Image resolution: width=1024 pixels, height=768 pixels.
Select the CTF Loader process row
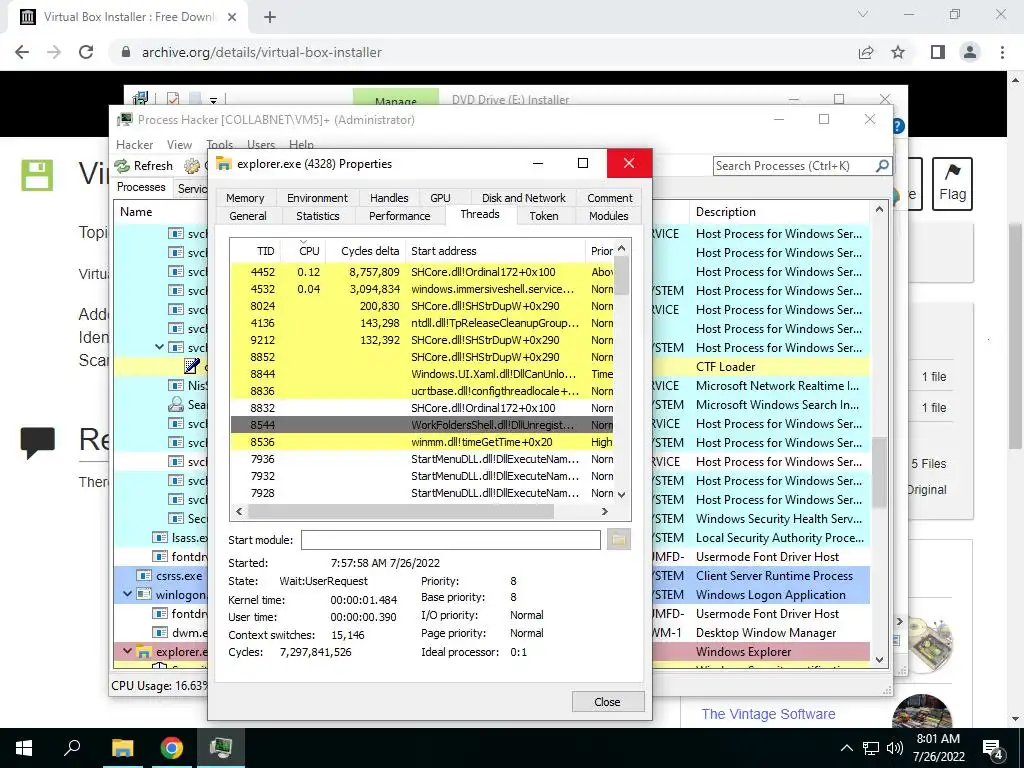pyautogui.click(x=492, y=366)
